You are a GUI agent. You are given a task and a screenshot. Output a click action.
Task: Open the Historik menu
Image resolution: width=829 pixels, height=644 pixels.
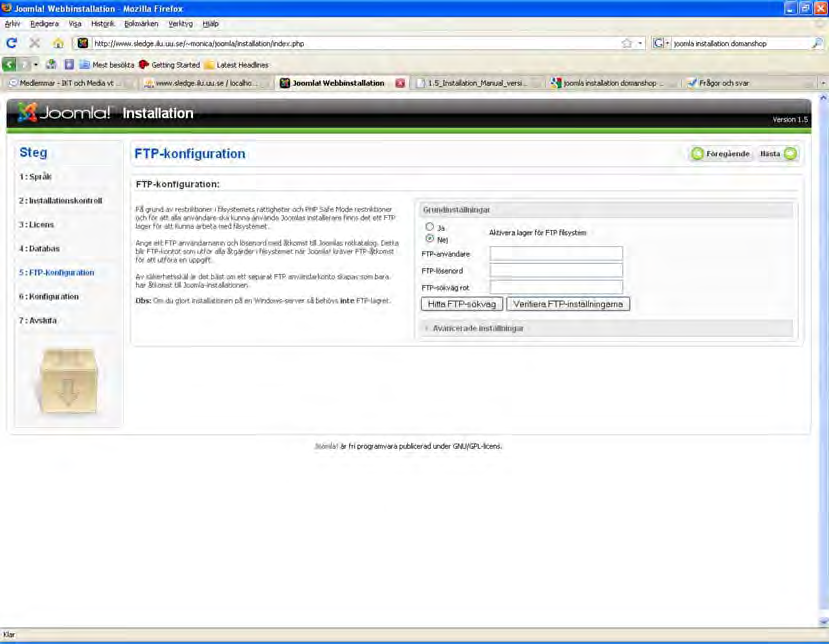coord(103,24)
